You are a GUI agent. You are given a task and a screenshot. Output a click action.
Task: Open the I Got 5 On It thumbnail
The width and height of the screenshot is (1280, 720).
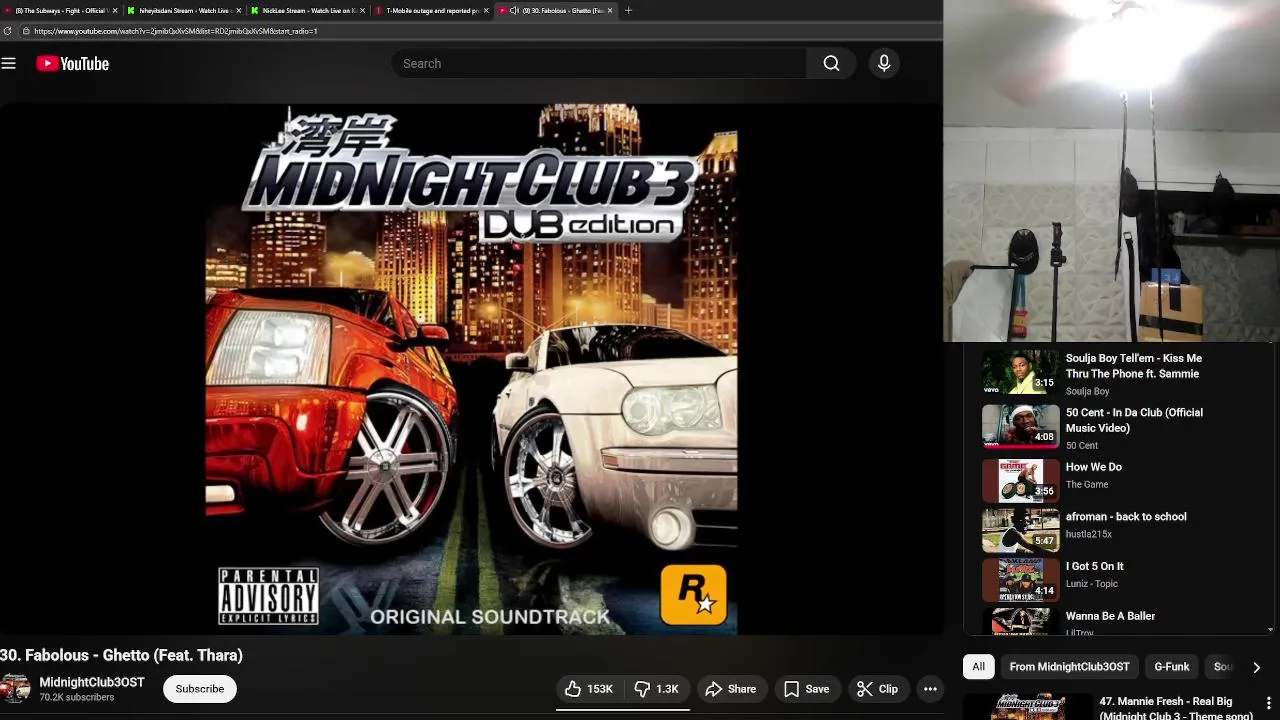coord(1020,579)
